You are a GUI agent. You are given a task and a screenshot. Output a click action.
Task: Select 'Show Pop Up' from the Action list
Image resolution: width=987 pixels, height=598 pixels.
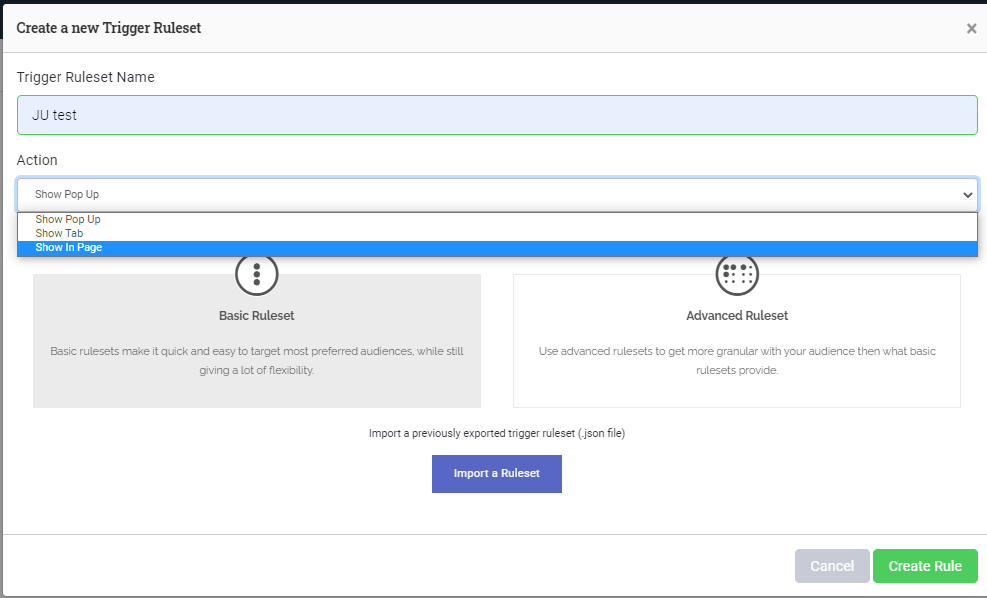[x=67, y=219]
